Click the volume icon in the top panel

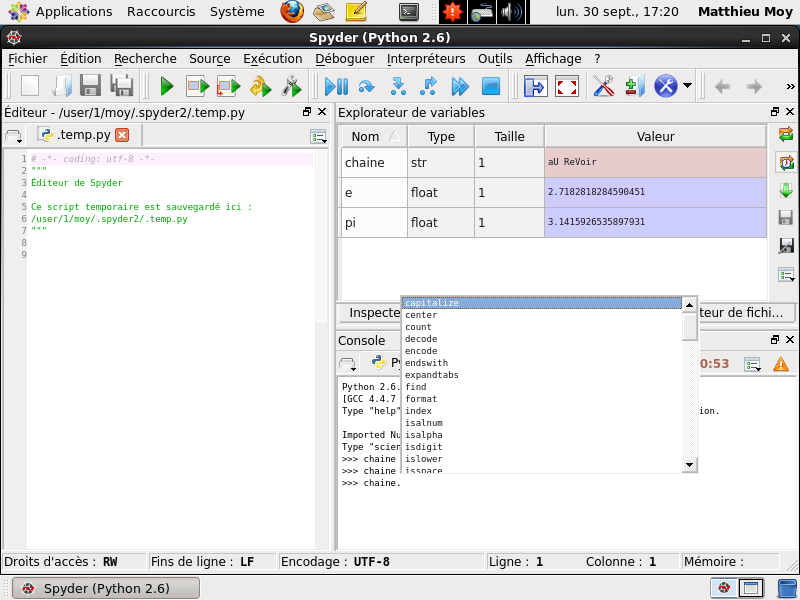pyautogui.click(x=512, y=11)
